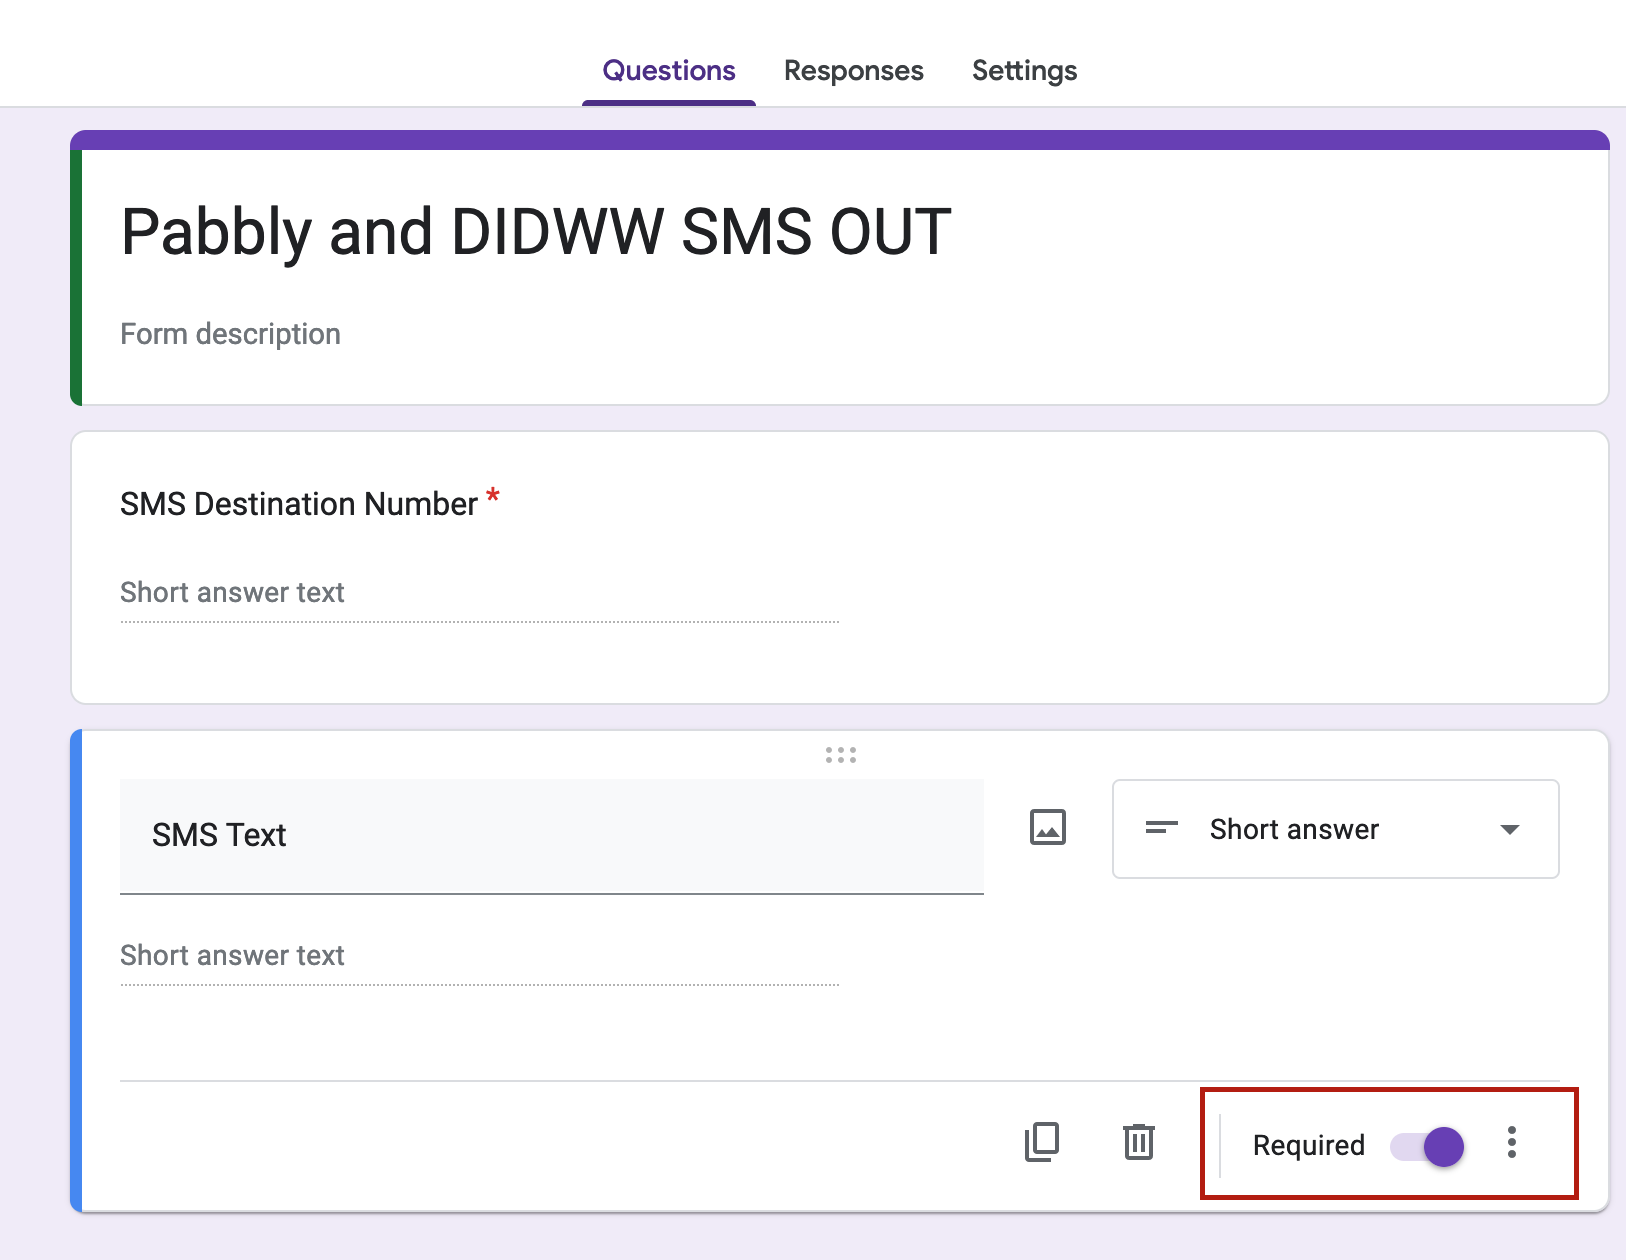Click Short answer text under SMS Text
Screen dimensions: 1626x1260
232,956
